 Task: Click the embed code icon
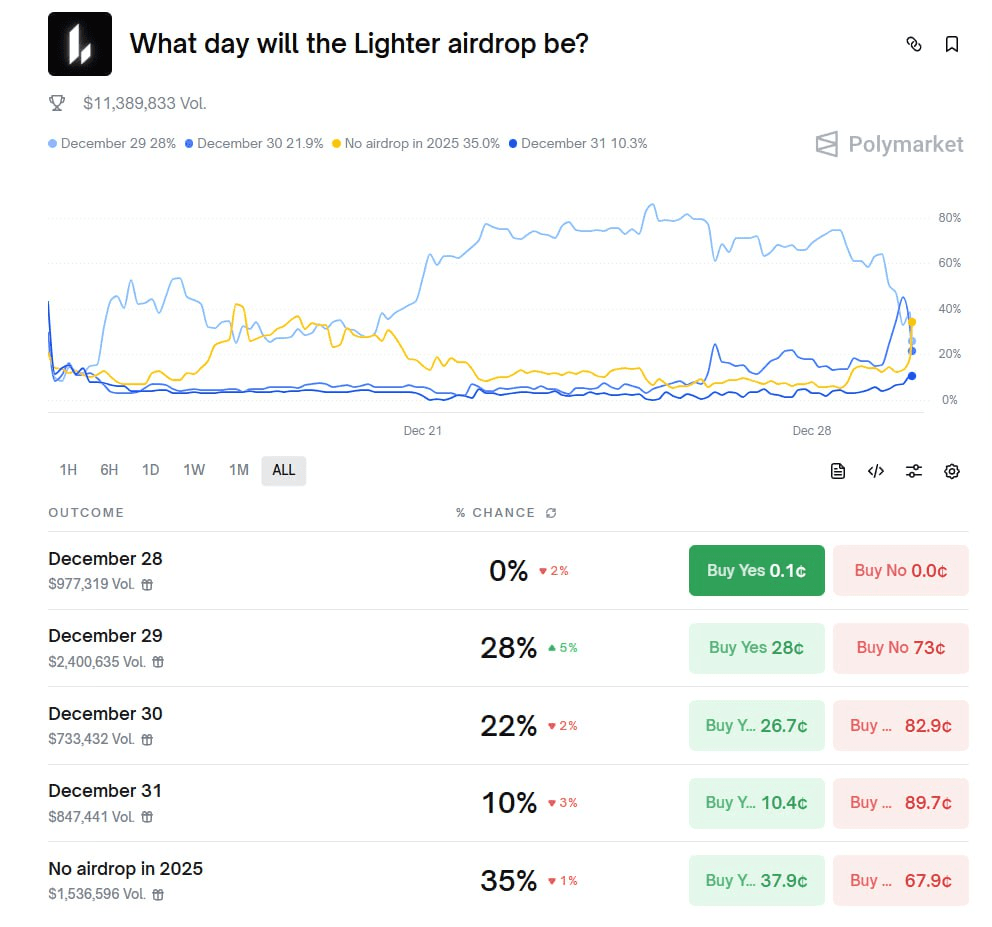coord(876,471)
